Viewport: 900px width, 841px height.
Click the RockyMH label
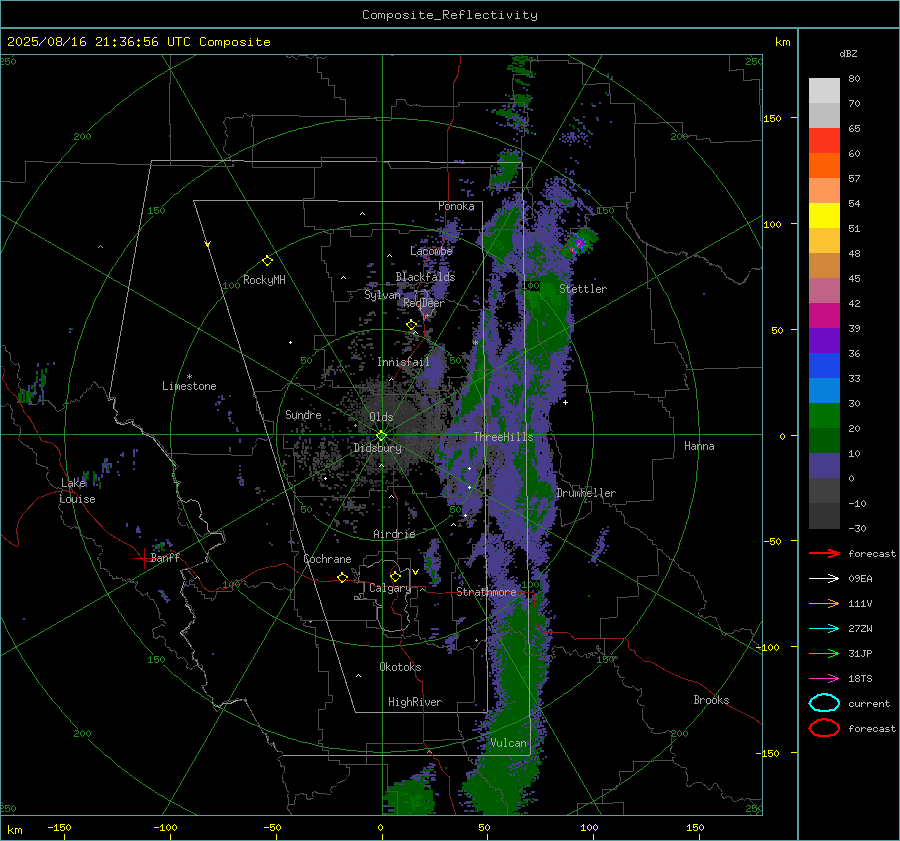pyautogui.click(x=264, y=280)
